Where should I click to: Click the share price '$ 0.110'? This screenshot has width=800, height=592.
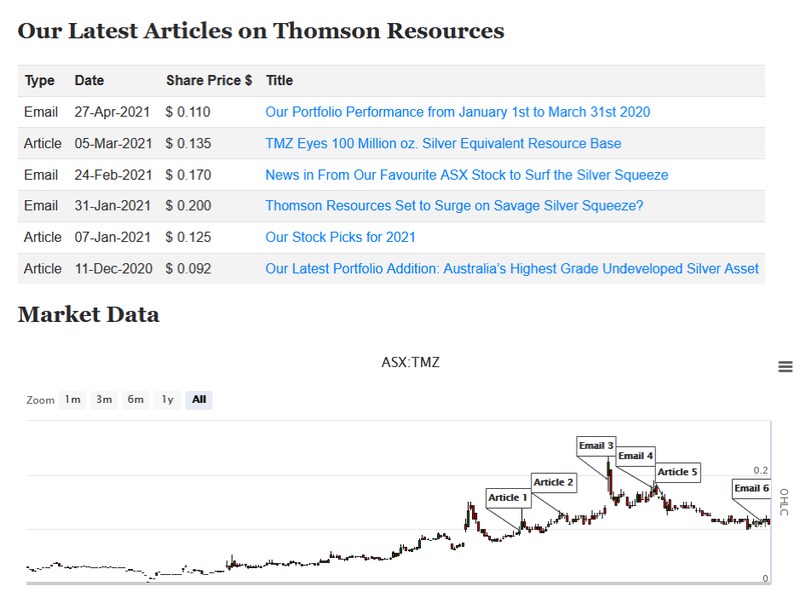(x=188, y=112)
